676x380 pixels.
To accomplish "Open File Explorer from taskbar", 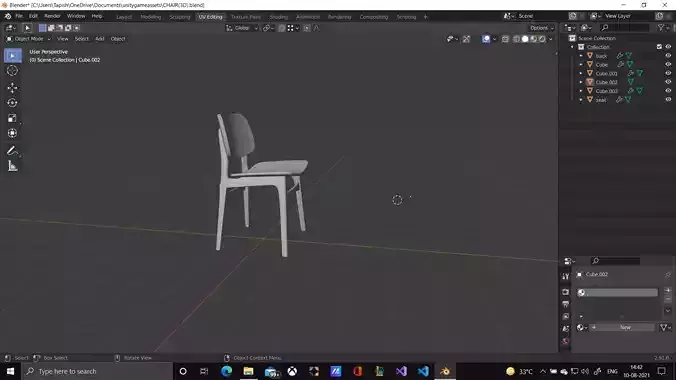I will tap(248, 371).
